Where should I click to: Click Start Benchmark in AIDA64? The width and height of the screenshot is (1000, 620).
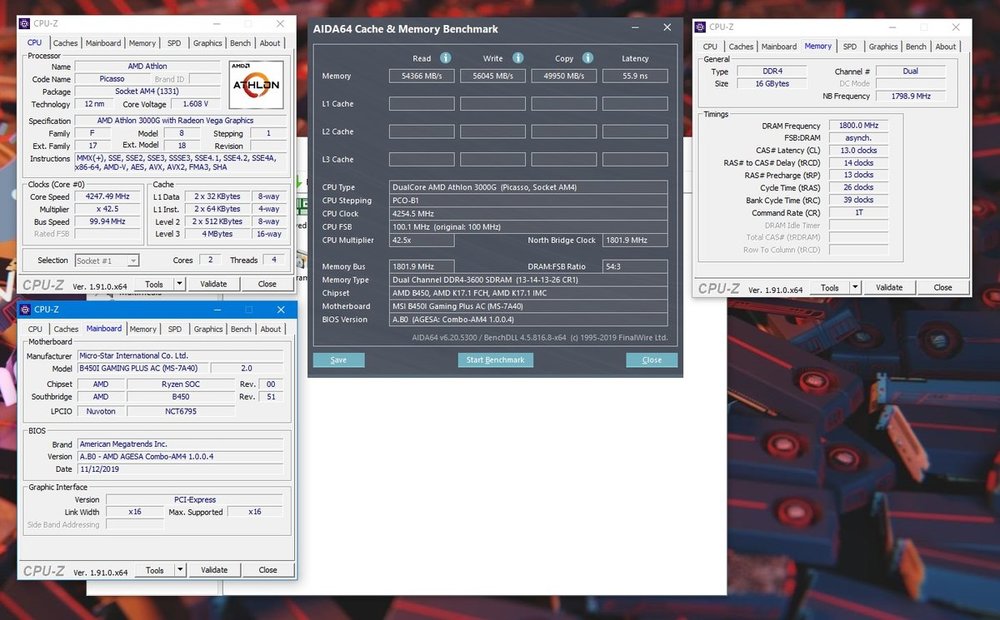pyautogui.click(x=496, y=360)
